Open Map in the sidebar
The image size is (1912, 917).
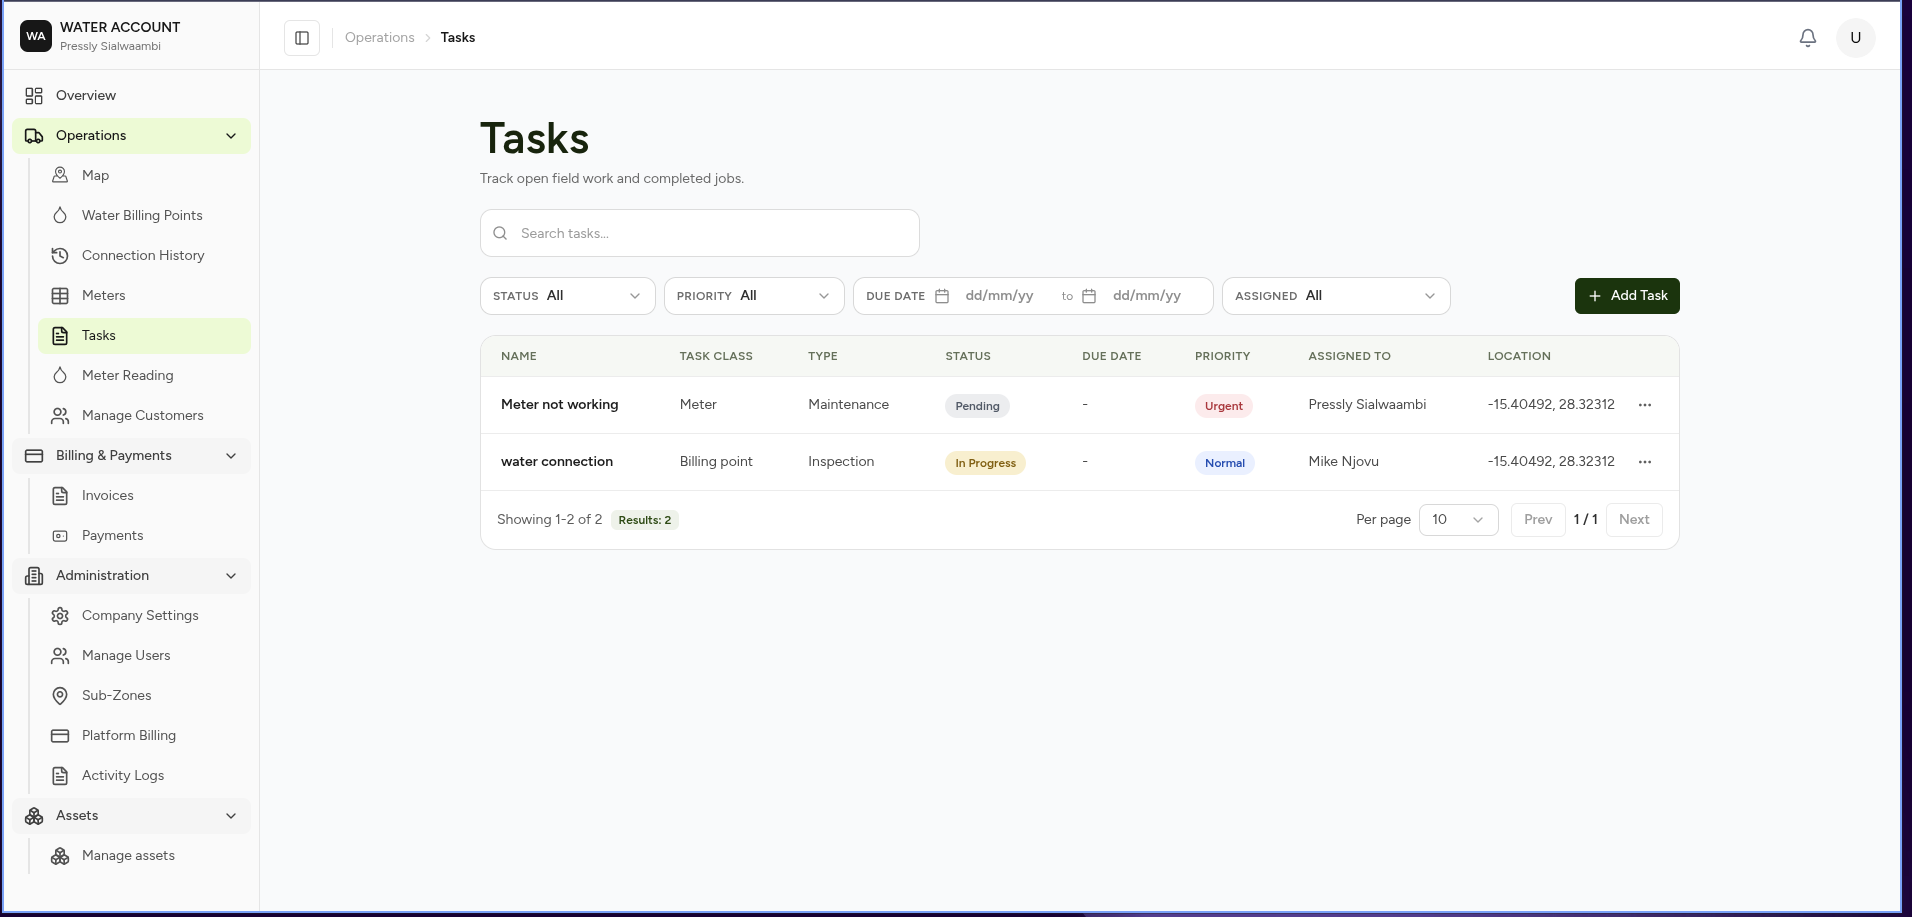(x=144, y=176)
